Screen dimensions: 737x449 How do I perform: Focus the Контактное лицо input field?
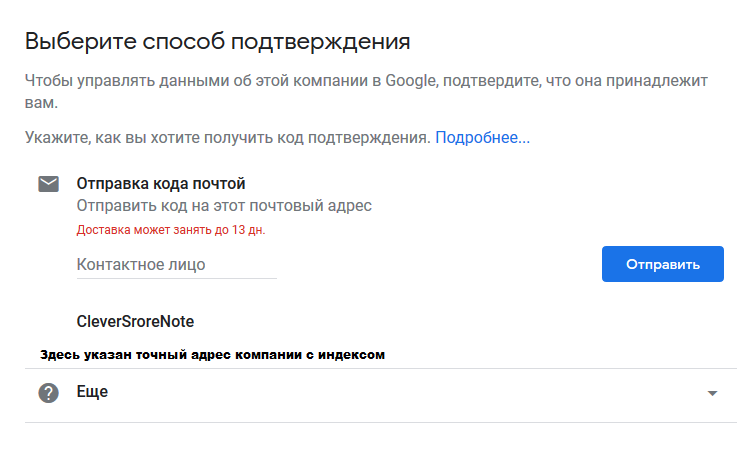pos(176,264)
